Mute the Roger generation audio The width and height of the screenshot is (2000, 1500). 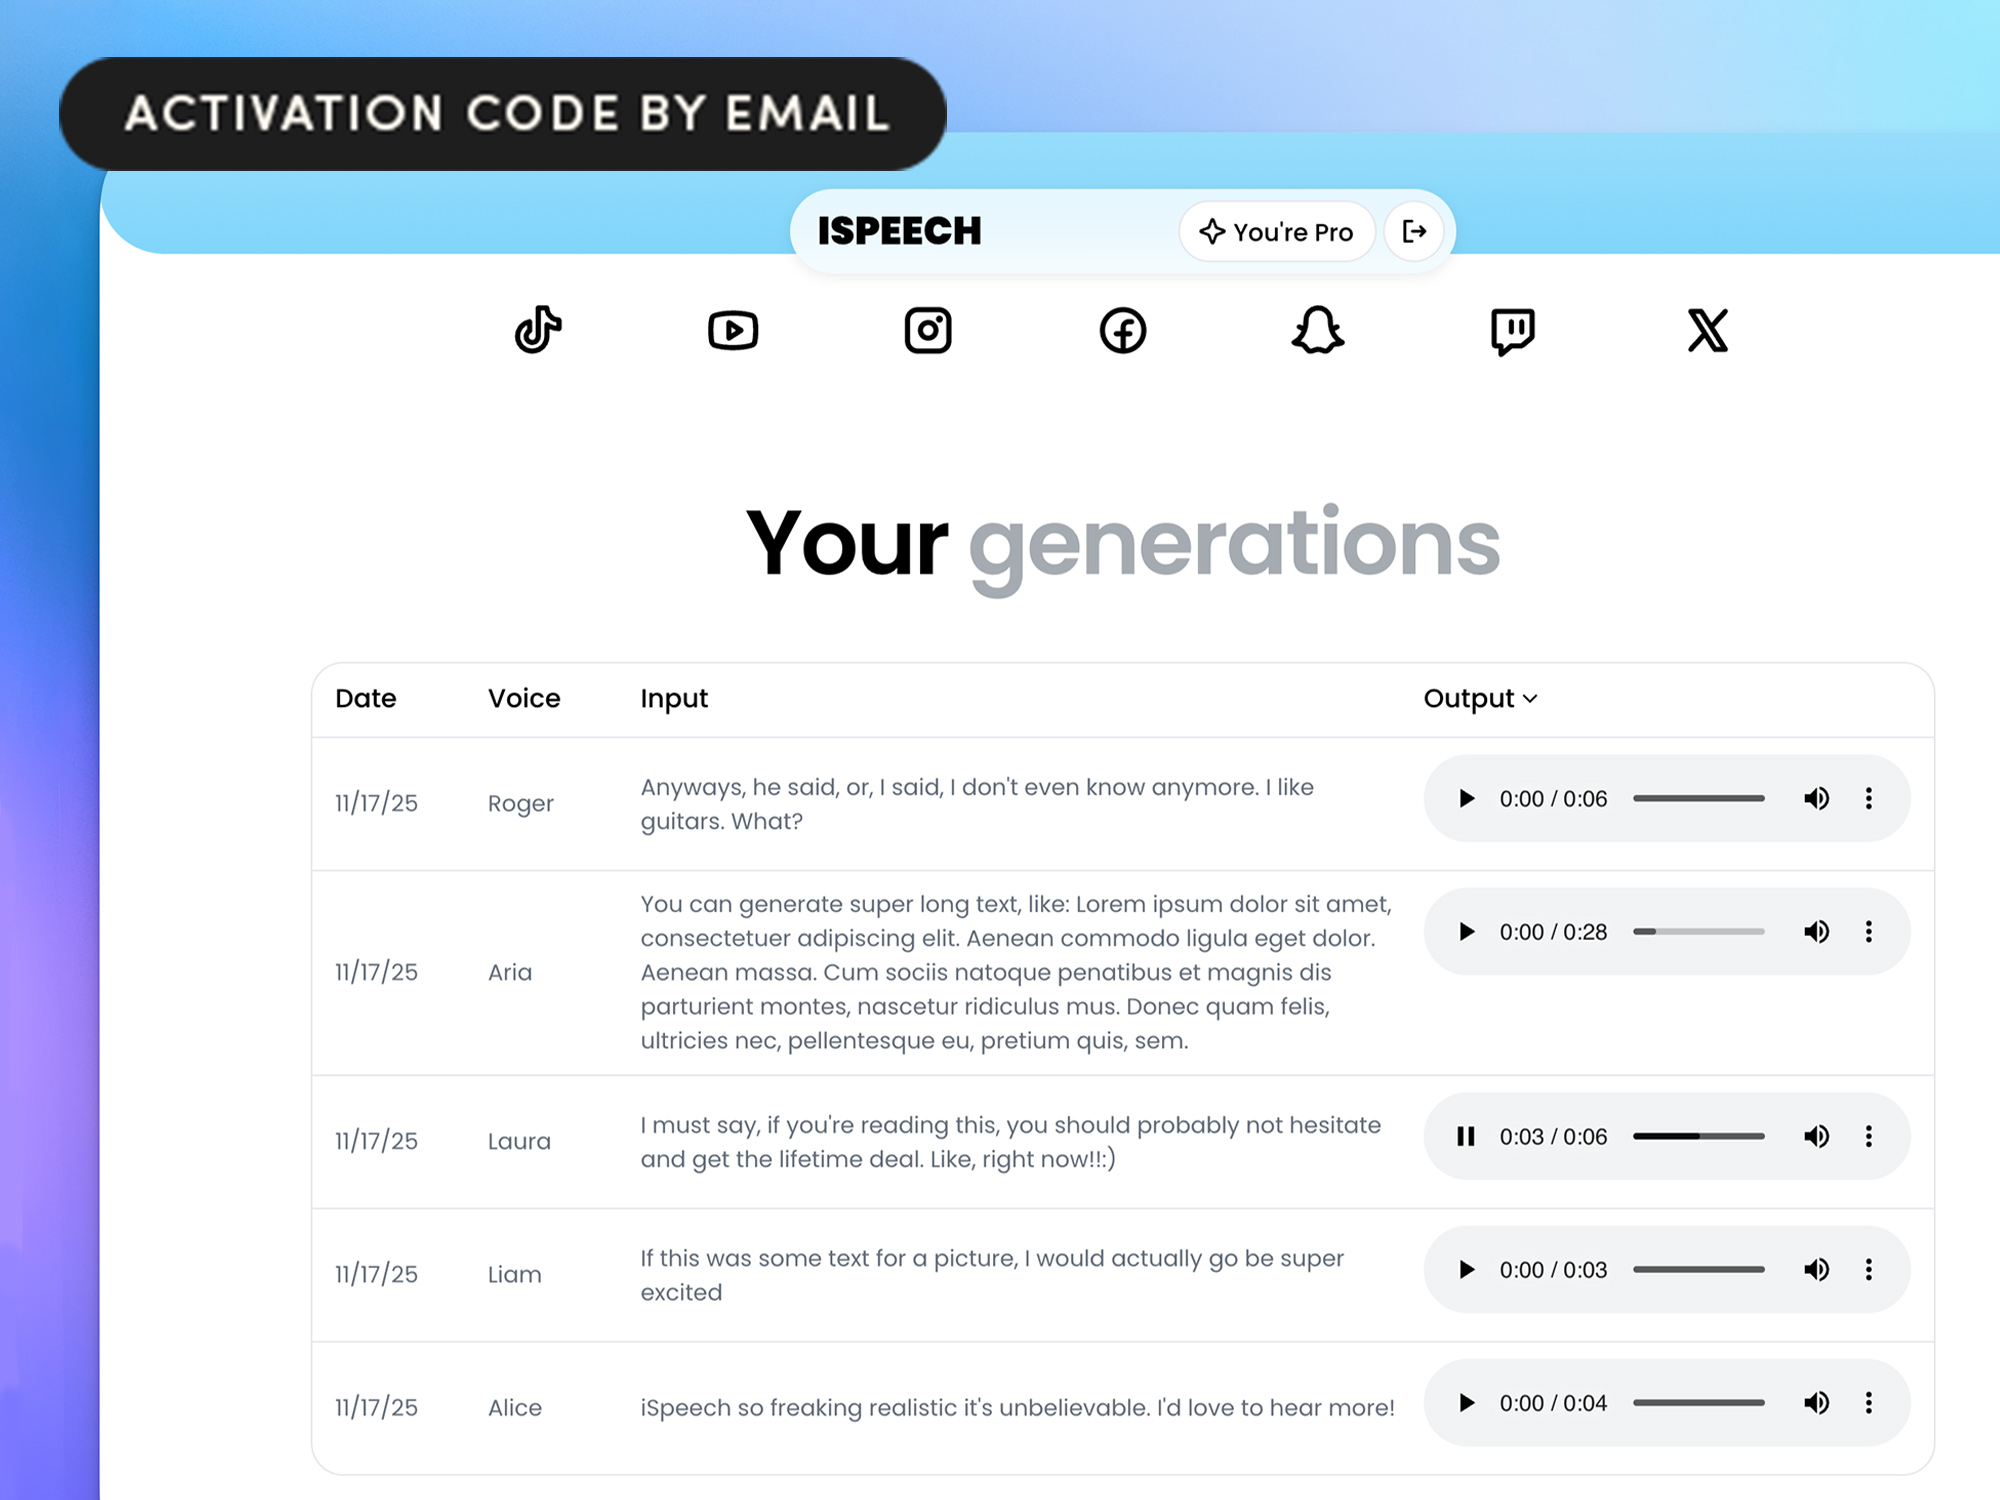pos(1817,798)
